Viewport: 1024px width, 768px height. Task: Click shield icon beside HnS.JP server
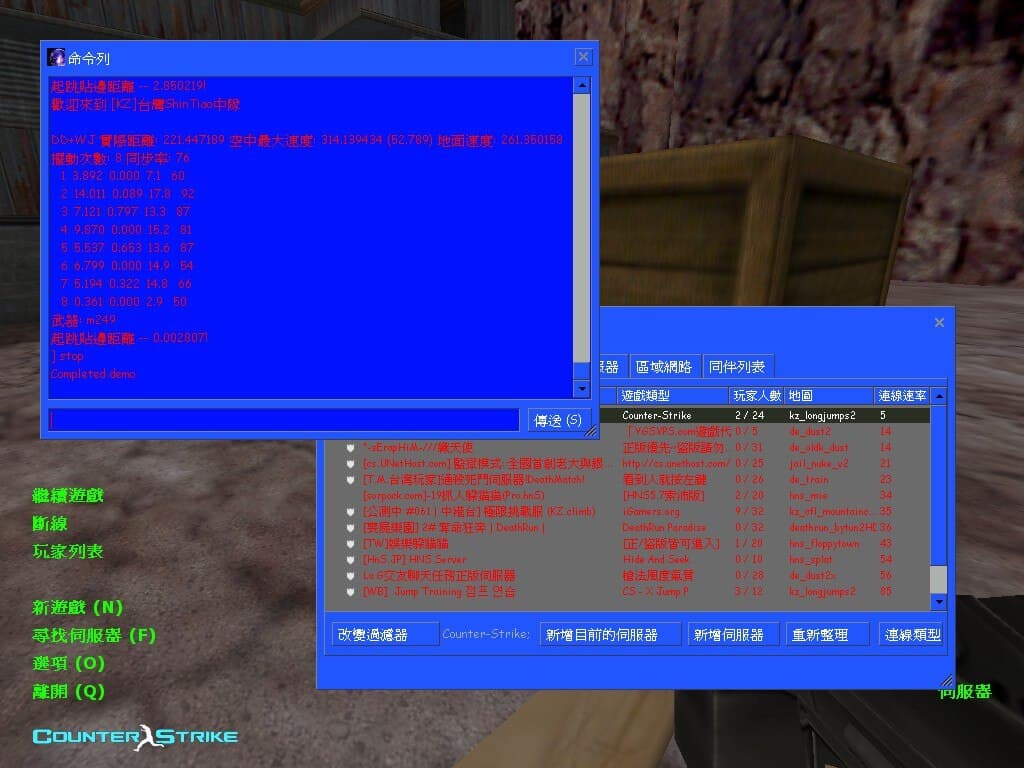coord(350,559)
